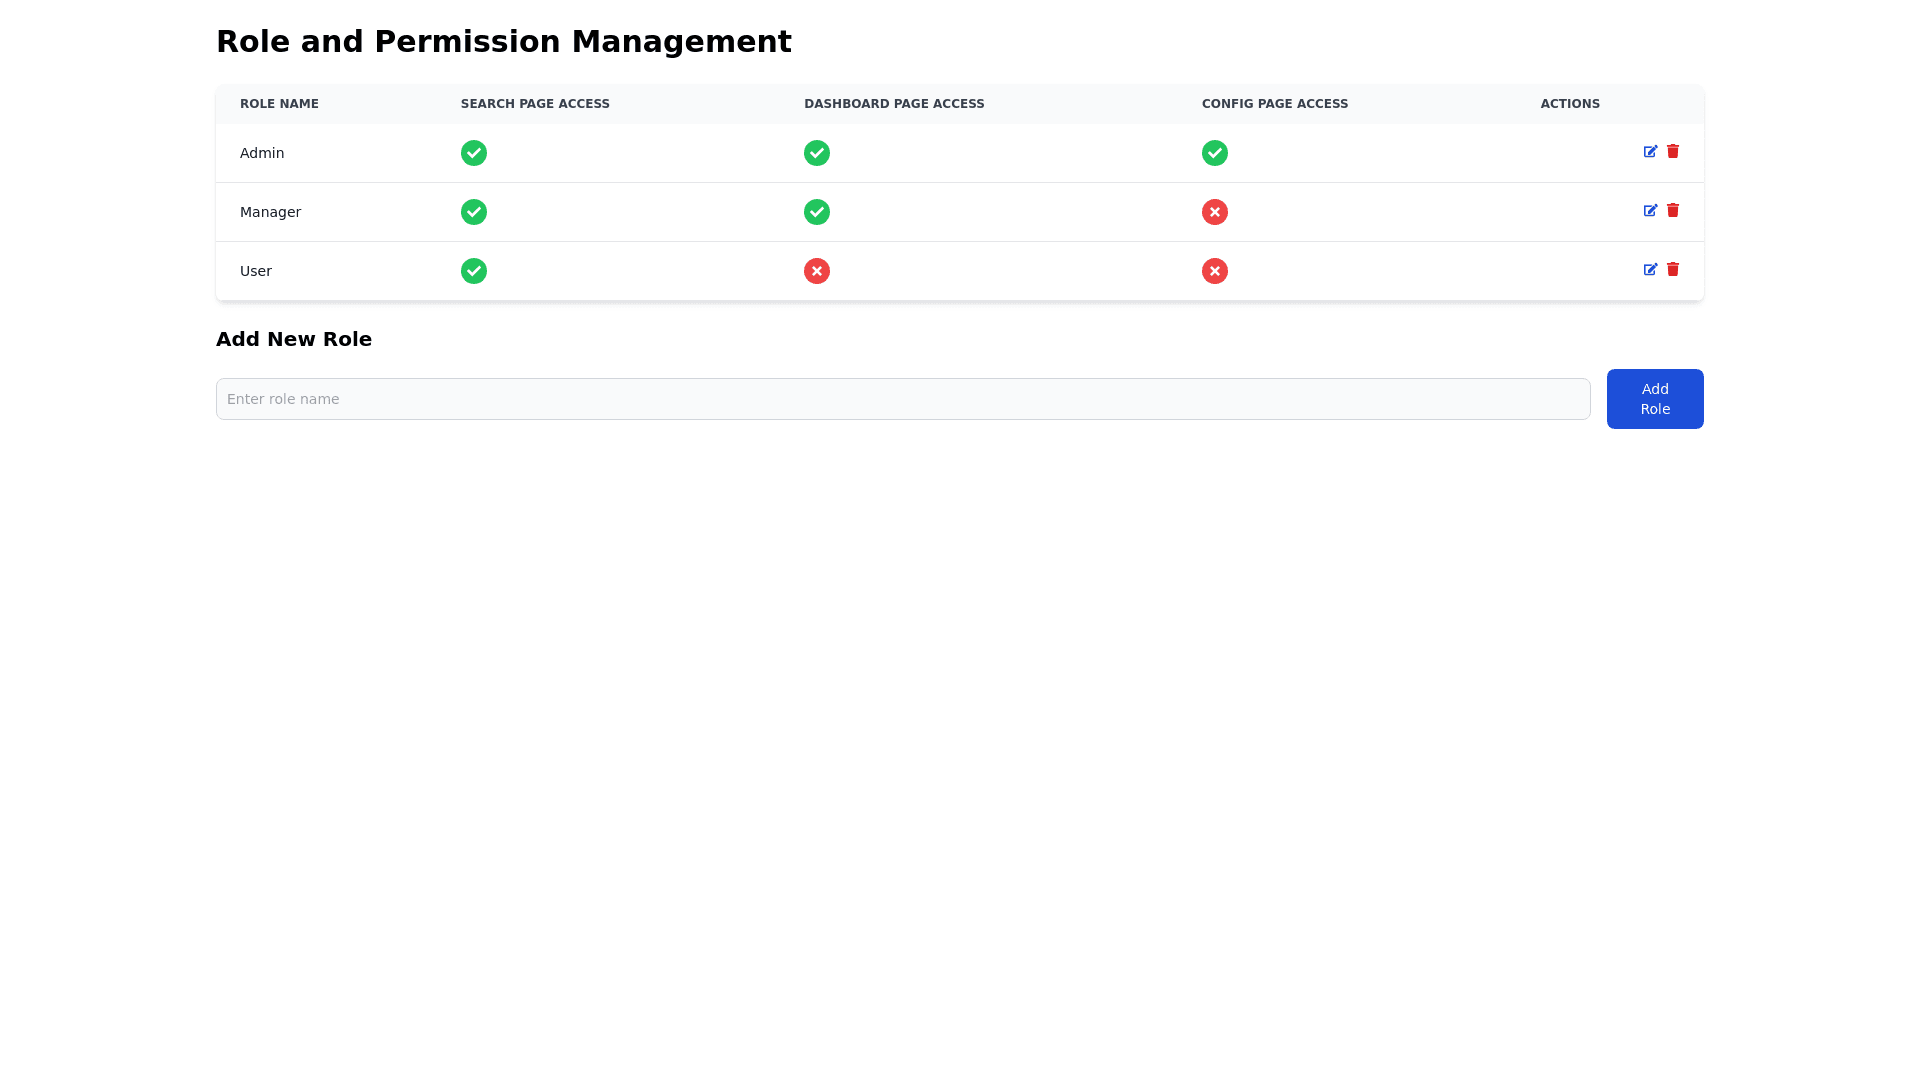
Task: Click the edit icon for Admin role
Action: click(x=1650, y=152)
